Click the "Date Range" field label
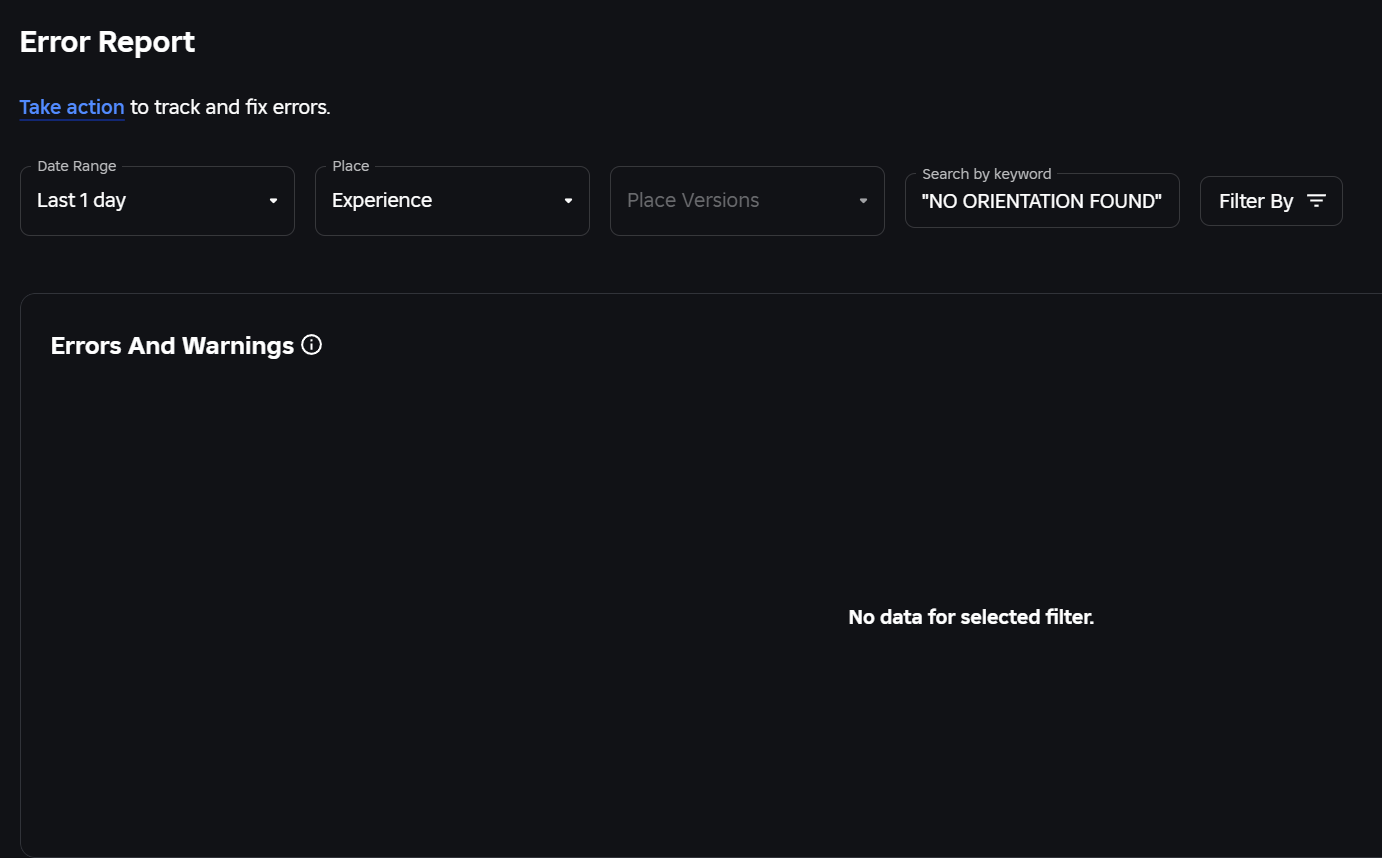Image resolution: width=1382 pixels, height=858 pixels. [77, 166]
